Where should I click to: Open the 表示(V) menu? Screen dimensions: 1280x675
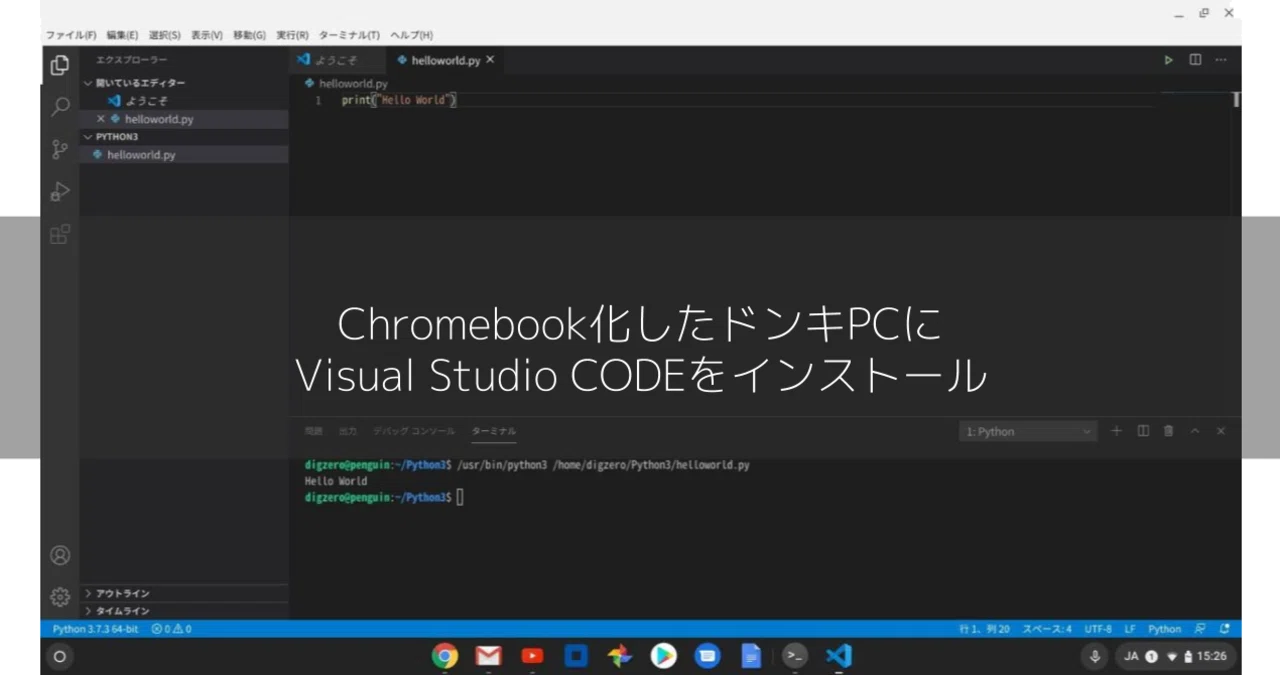click(x=206, y=35)
